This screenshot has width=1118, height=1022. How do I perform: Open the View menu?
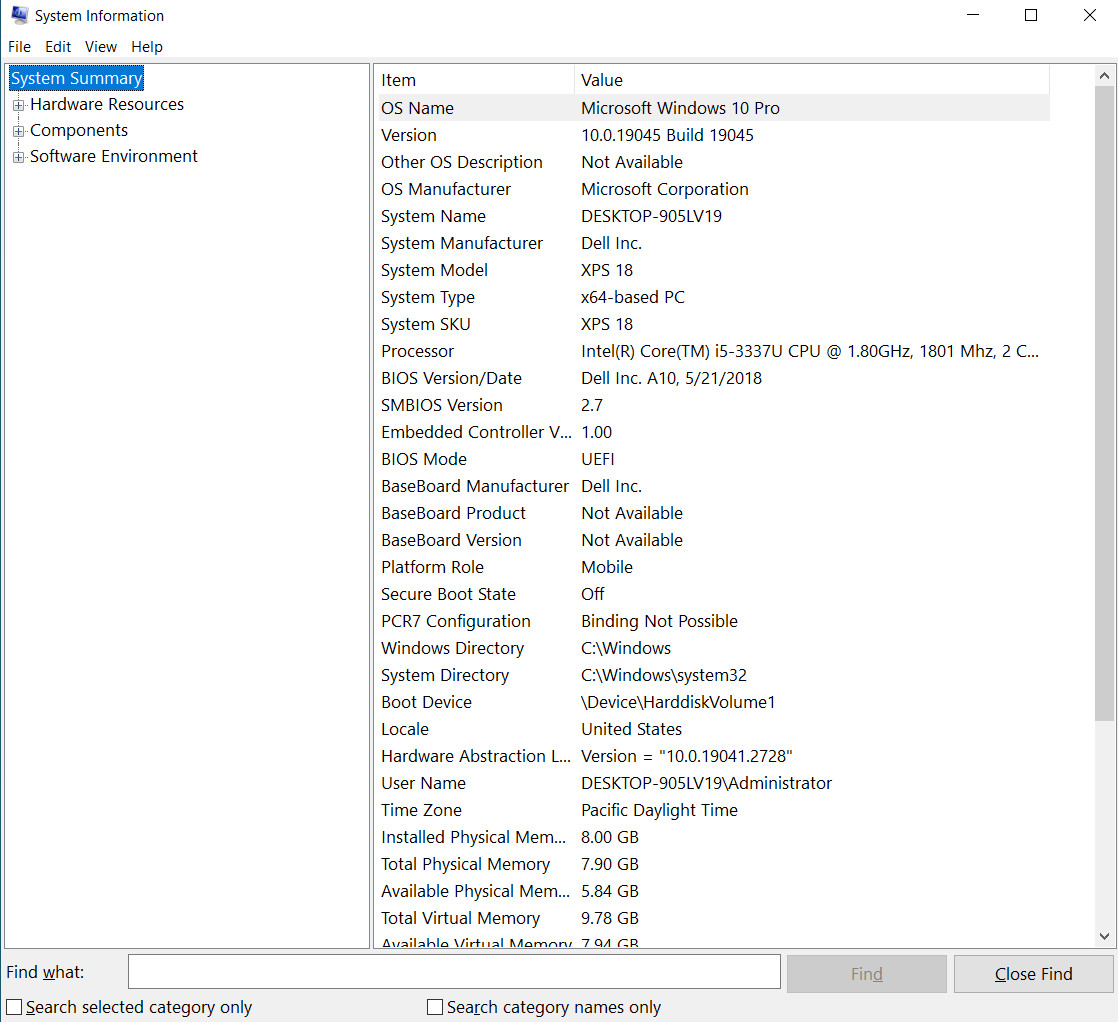pos(101,47)
